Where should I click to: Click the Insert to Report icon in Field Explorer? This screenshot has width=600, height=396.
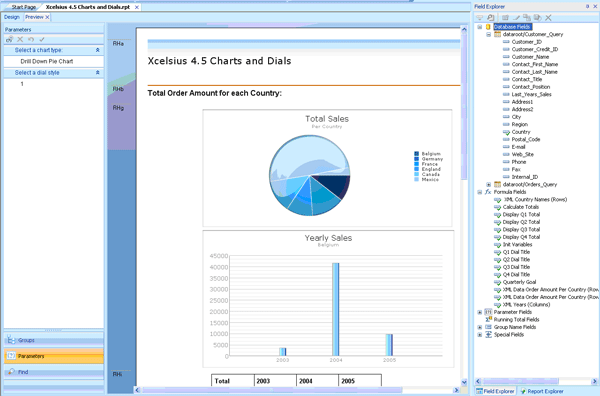coord(479,18)
